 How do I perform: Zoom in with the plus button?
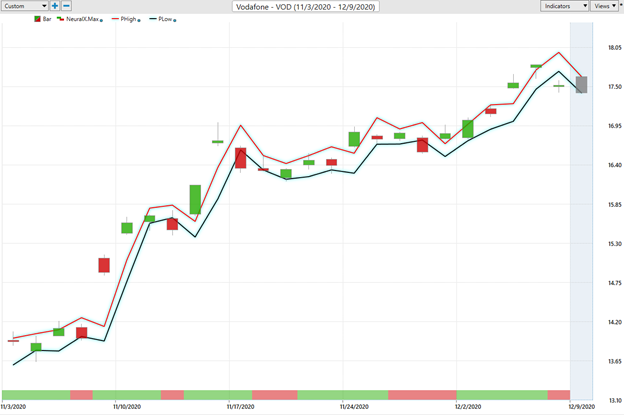tap(55, 6)
